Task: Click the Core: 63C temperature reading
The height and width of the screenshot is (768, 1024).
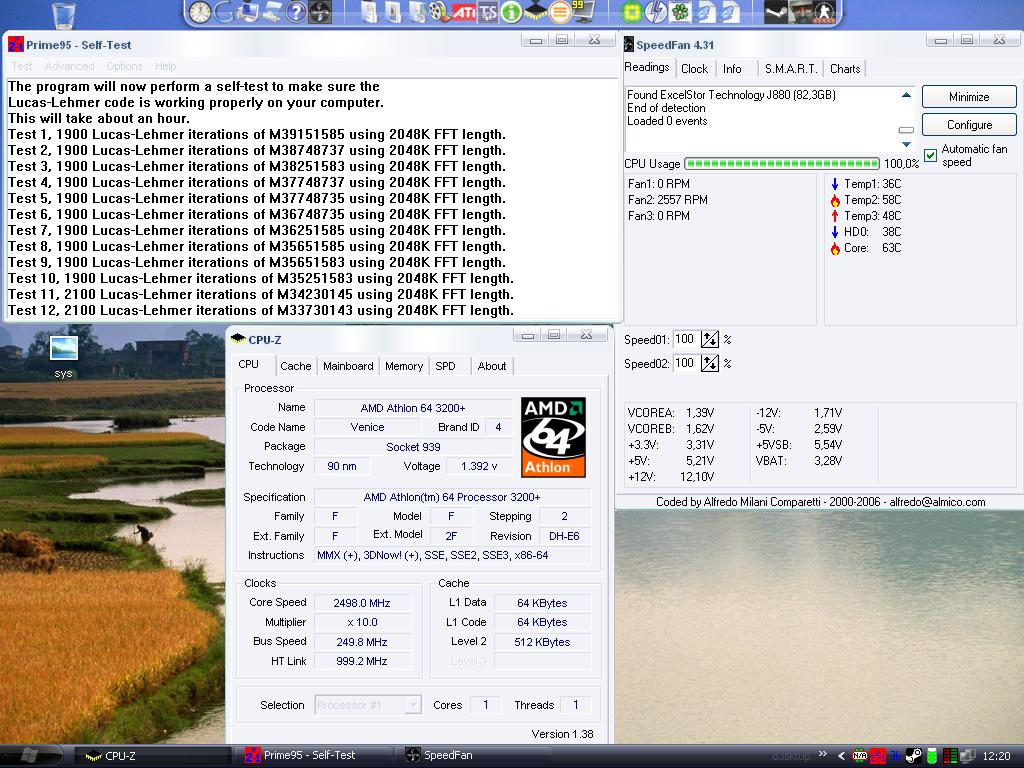Action: point(865,248)
